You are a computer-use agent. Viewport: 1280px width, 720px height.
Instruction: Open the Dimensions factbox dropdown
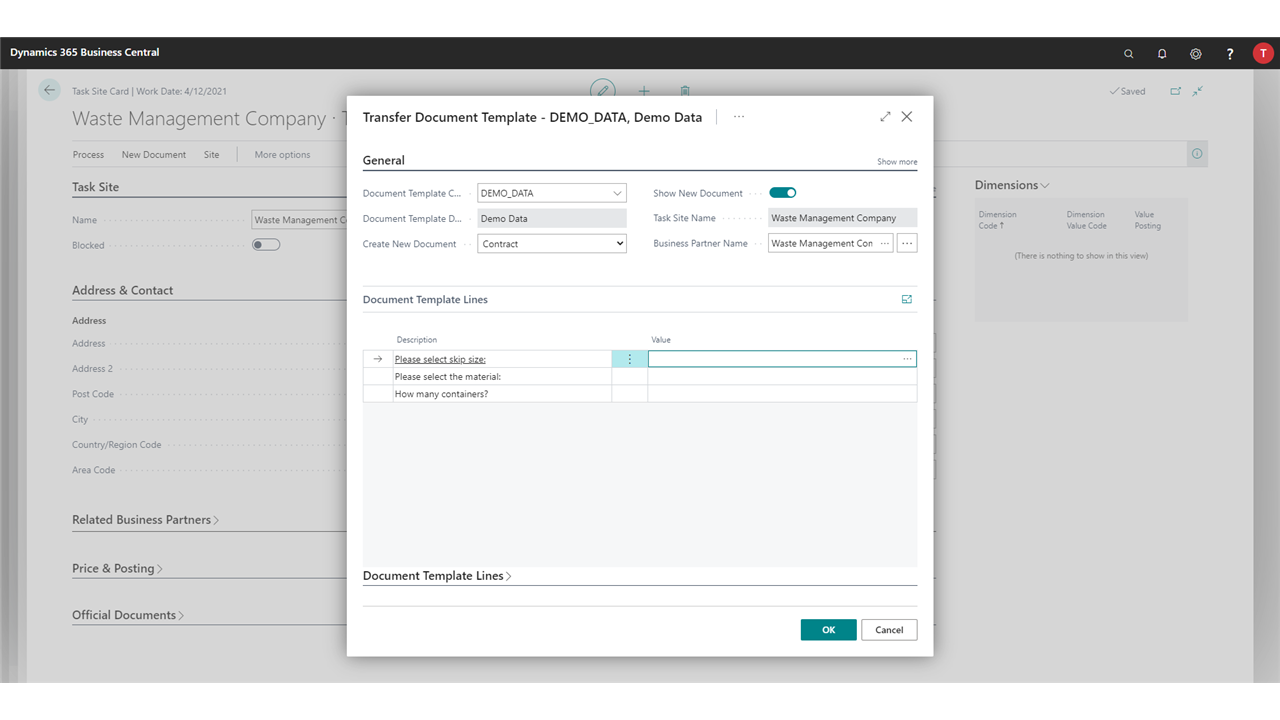click(1012, 185)
